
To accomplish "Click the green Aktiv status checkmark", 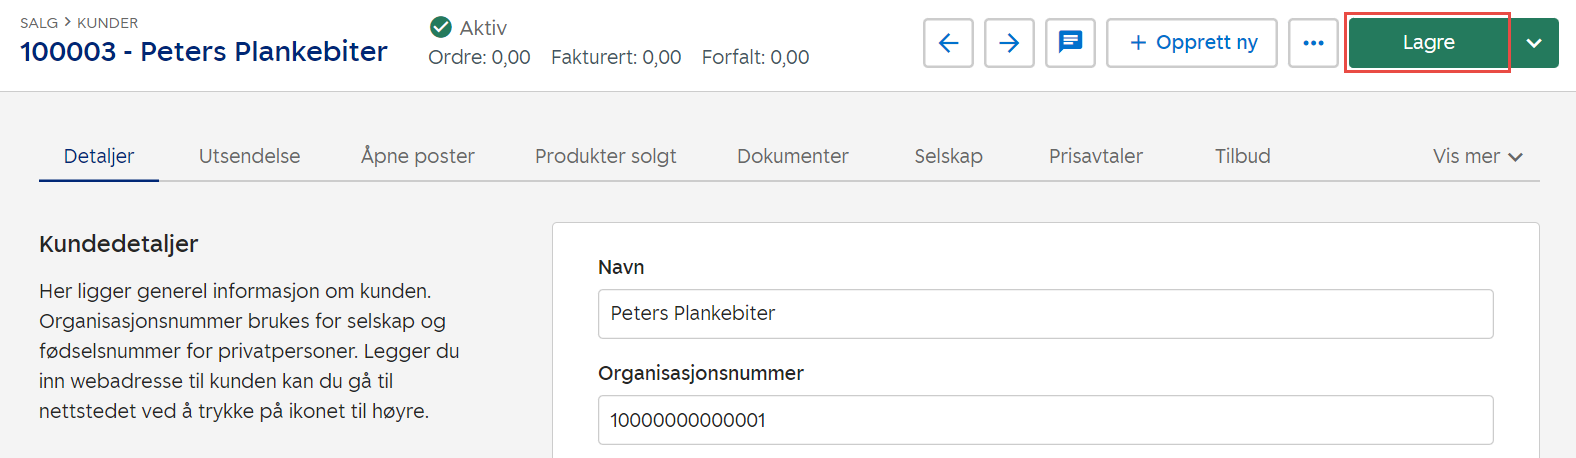I will (x=440, y=27).
